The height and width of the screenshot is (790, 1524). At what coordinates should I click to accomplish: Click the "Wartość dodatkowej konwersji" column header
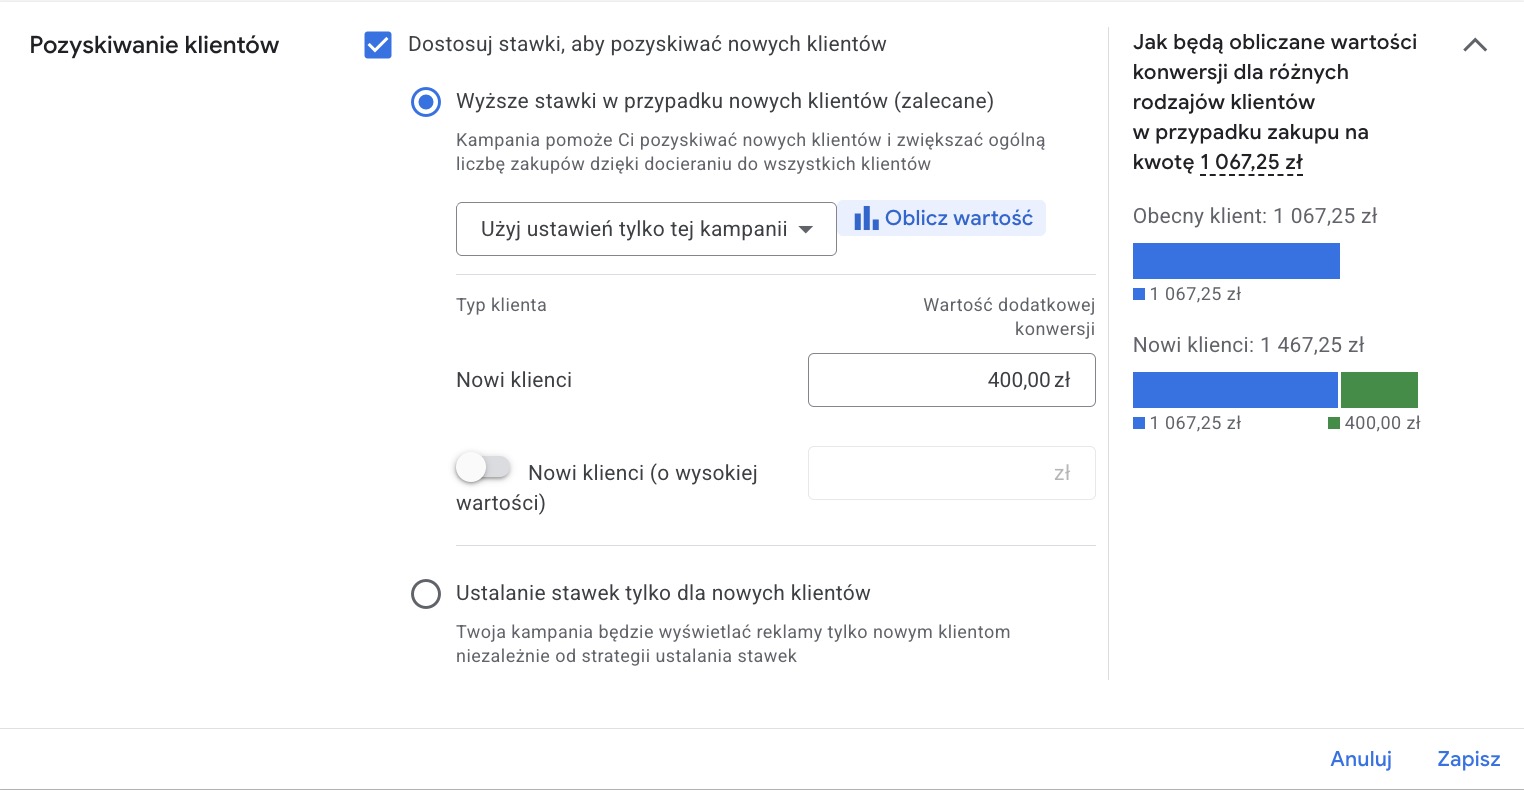(x=1009, y=317)
